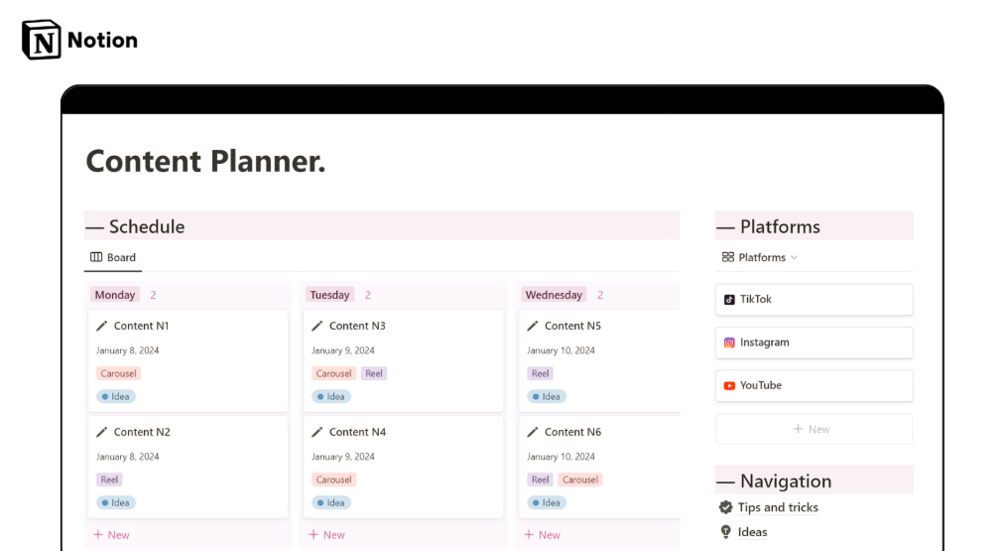This screenshot has width=1005, height=551.
Task: Click the TikTok icon
Action: (729, 300)
